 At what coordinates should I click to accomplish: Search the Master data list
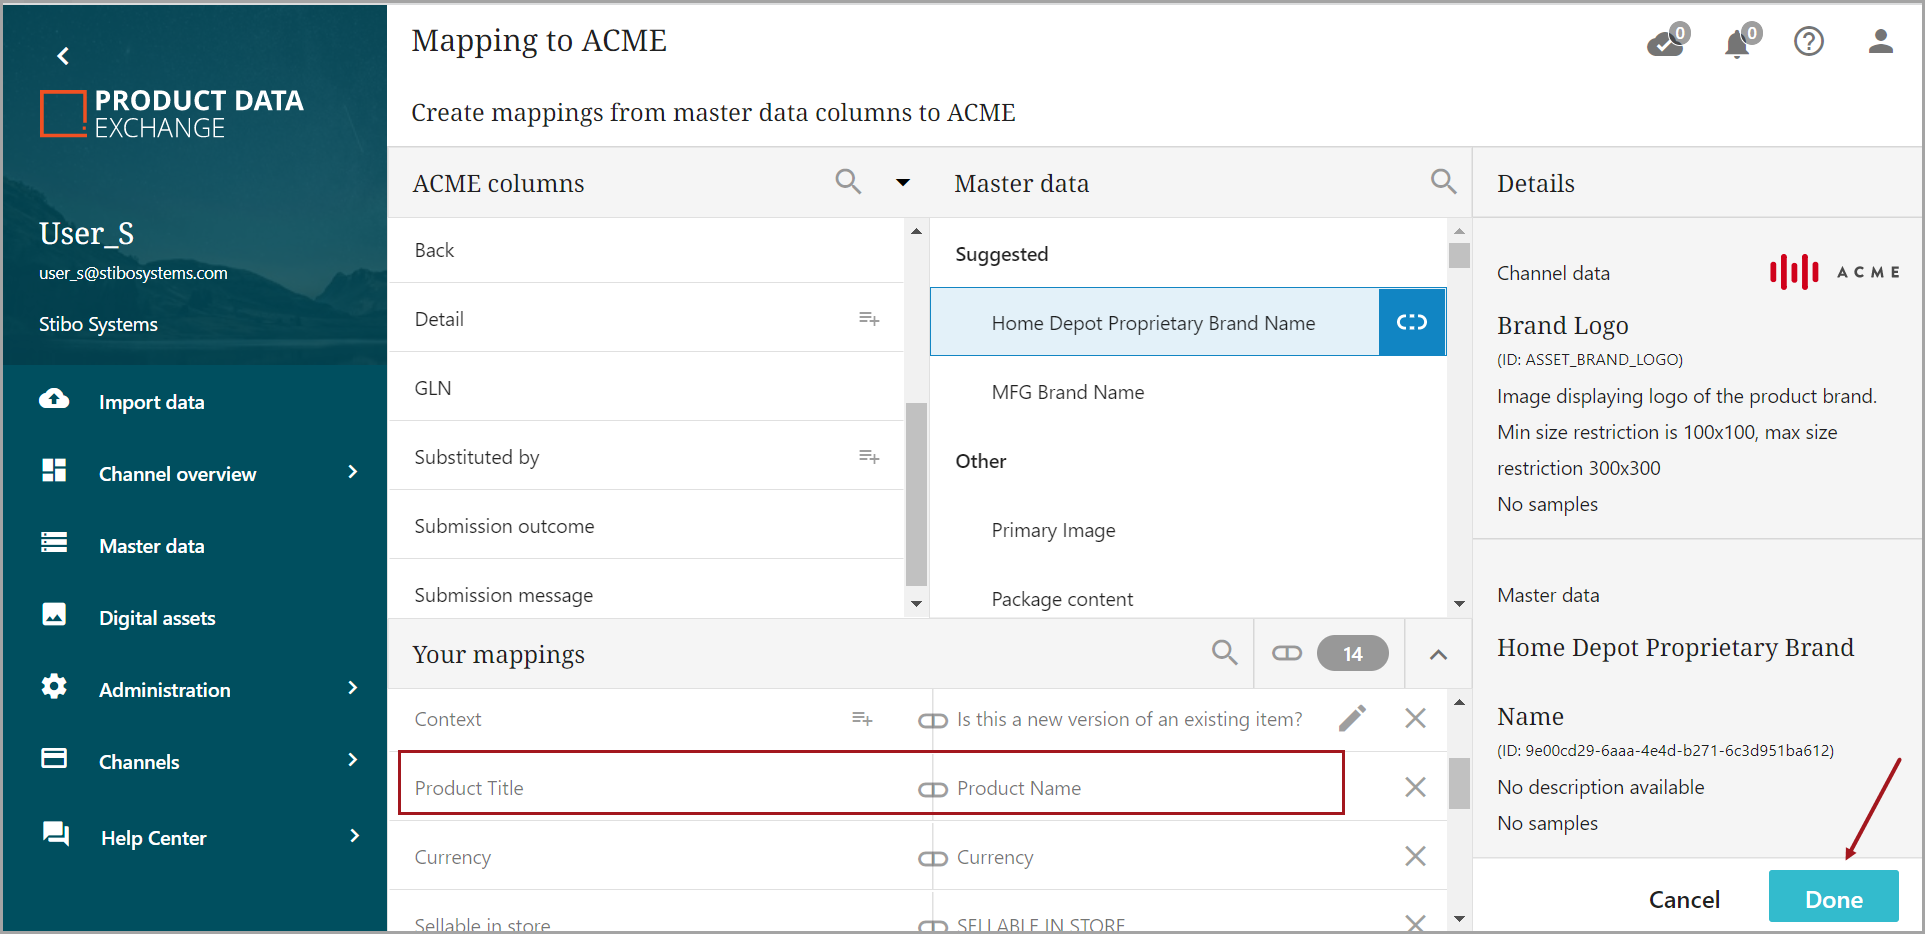[1442, 182]
